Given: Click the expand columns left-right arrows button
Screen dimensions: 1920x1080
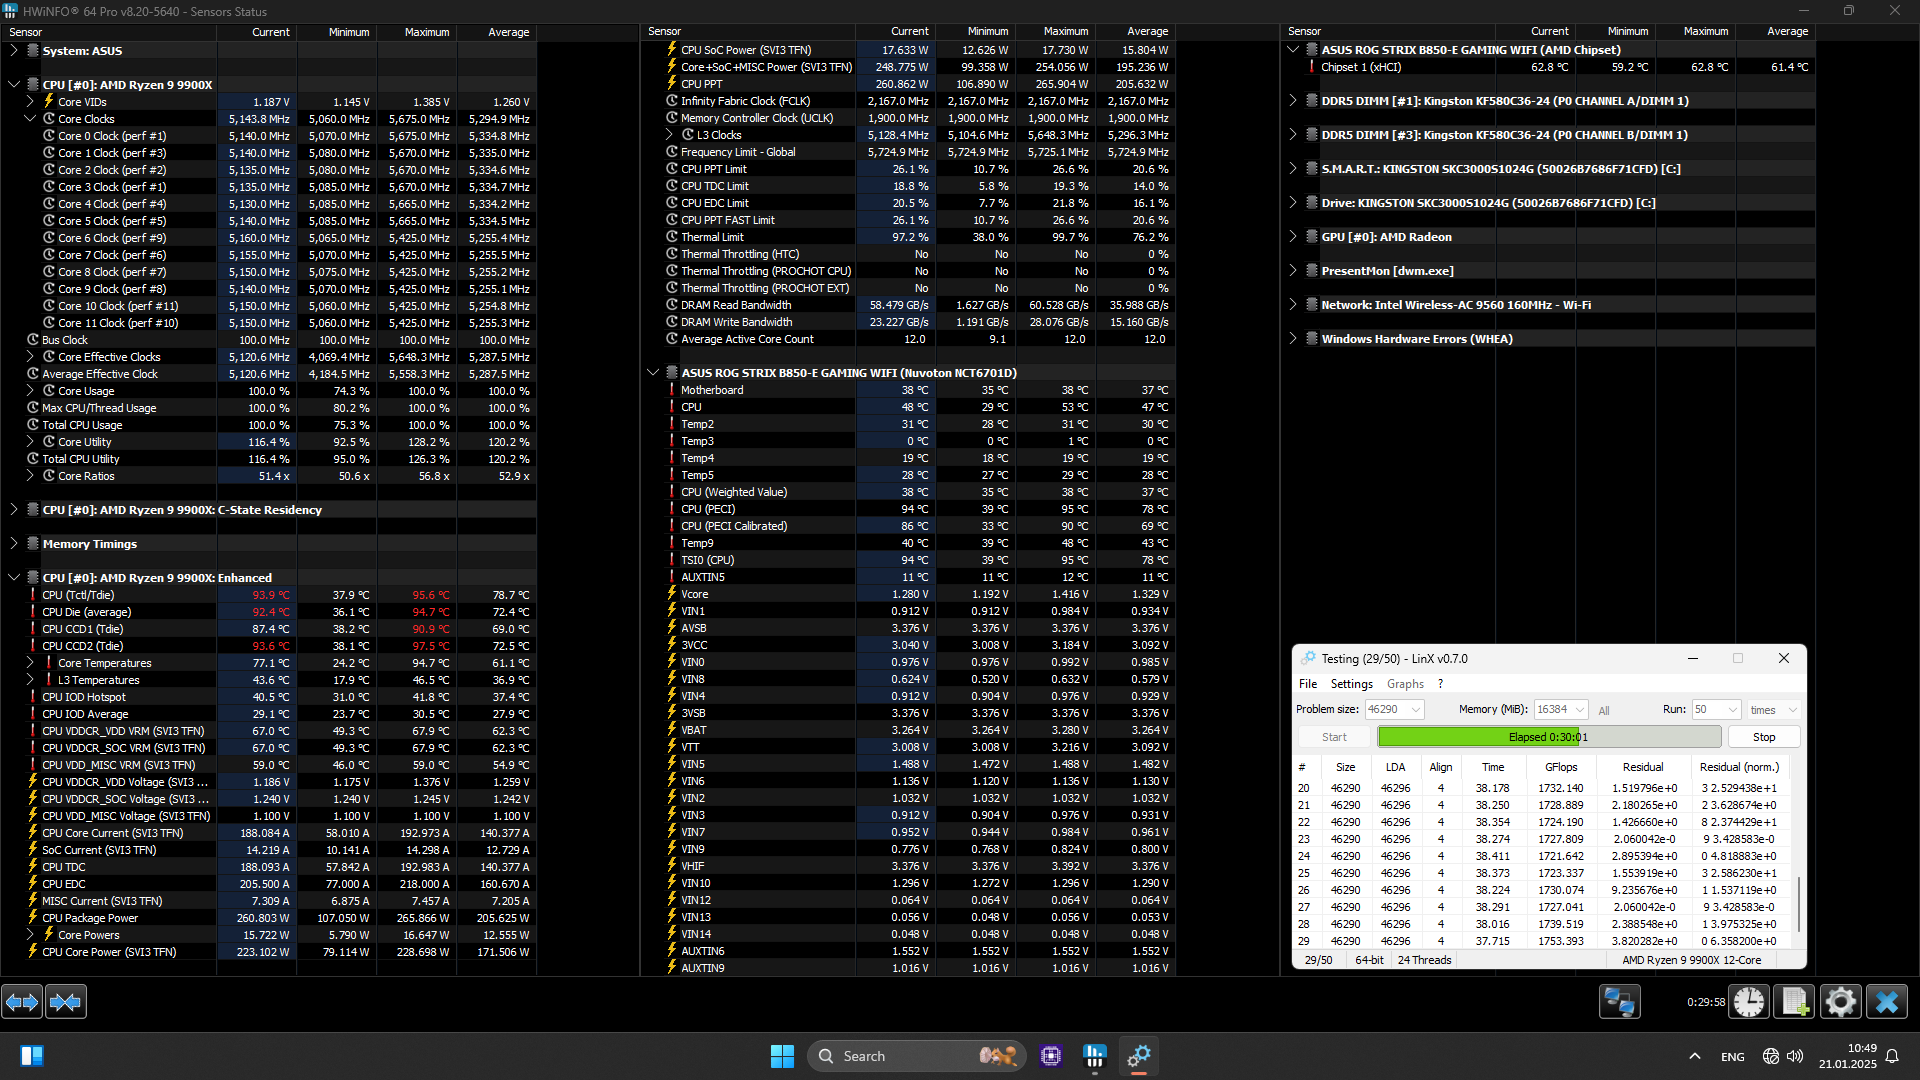Looking at the screenshot, I should [22, 1002].
